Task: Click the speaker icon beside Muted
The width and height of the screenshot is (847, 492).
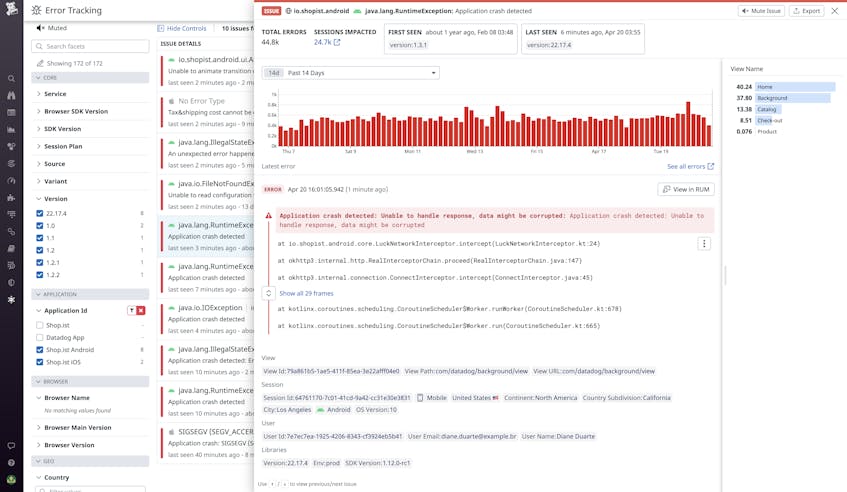Action: click(x=40, y=28)
